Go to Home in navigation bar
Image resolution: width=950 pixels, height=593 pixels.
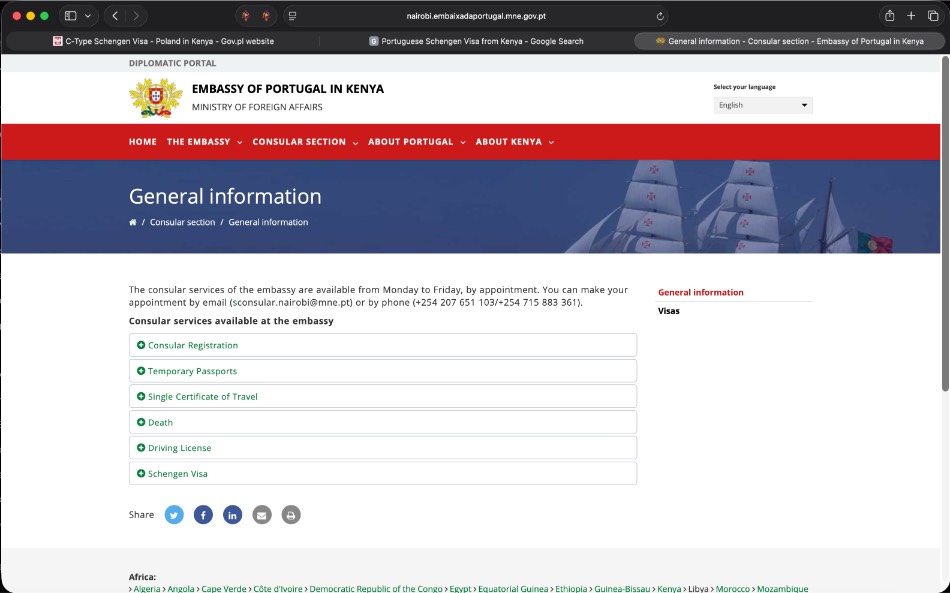142,142
